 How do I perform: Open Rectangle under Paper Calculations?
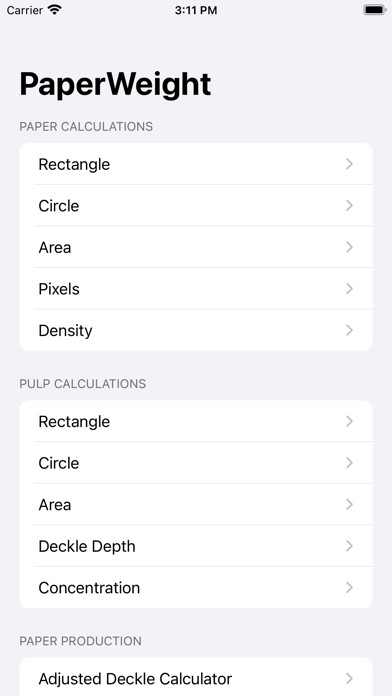pyautogui.click(x=196, y=164)
